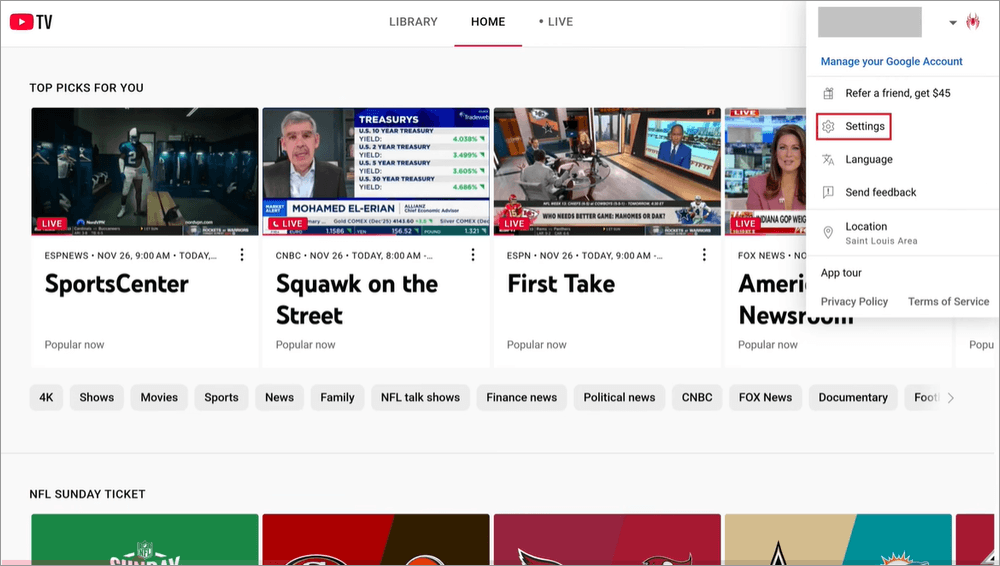
Task: Switch to the Library tab
Action: (x=413, y=22)
